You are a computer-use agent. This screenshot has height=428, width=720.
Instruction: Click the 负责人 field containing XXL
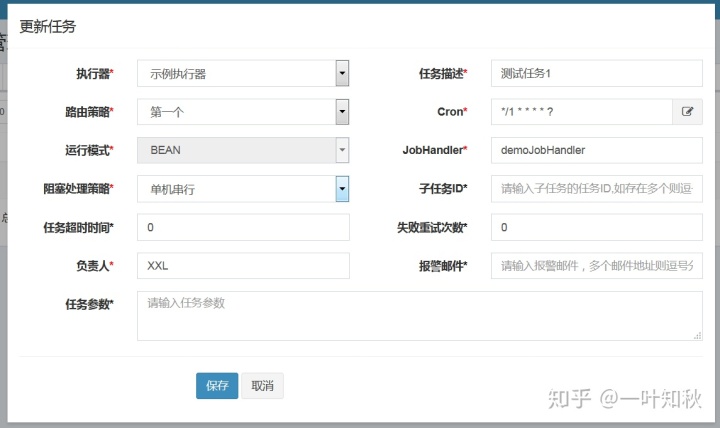point(243,265)
